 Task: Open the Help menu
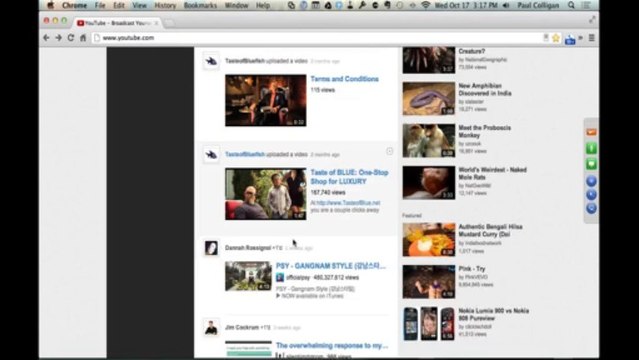pos(263,5)
